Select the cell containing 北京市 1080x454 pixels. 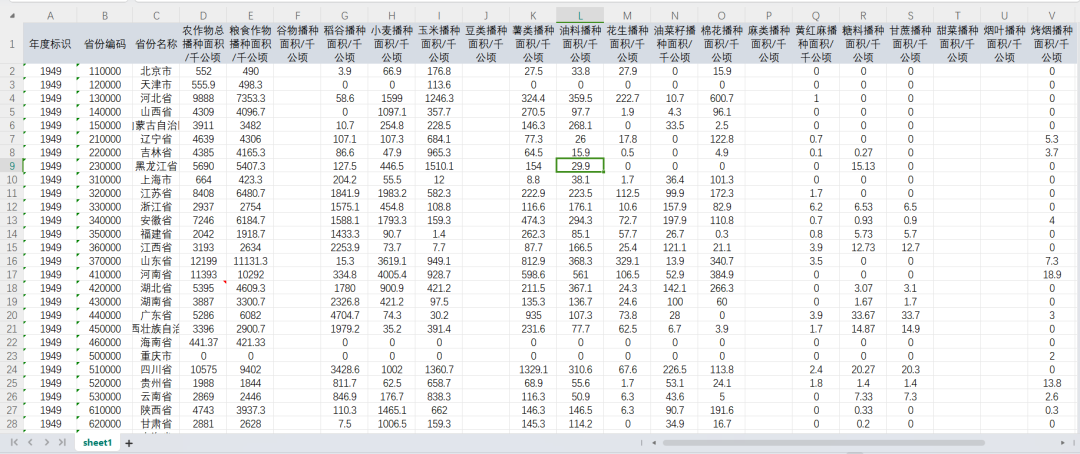[156, 71]
